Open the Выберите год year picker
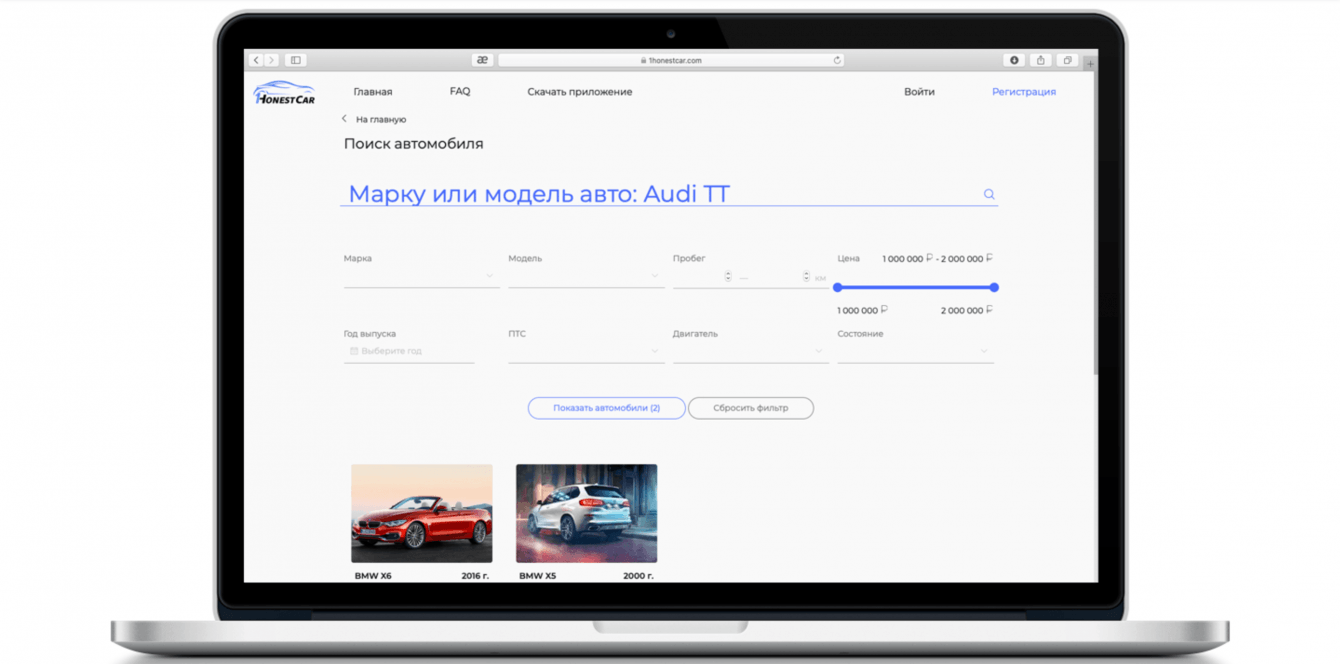Screen dimensions: 1340x664 click(x=409, y=351)
